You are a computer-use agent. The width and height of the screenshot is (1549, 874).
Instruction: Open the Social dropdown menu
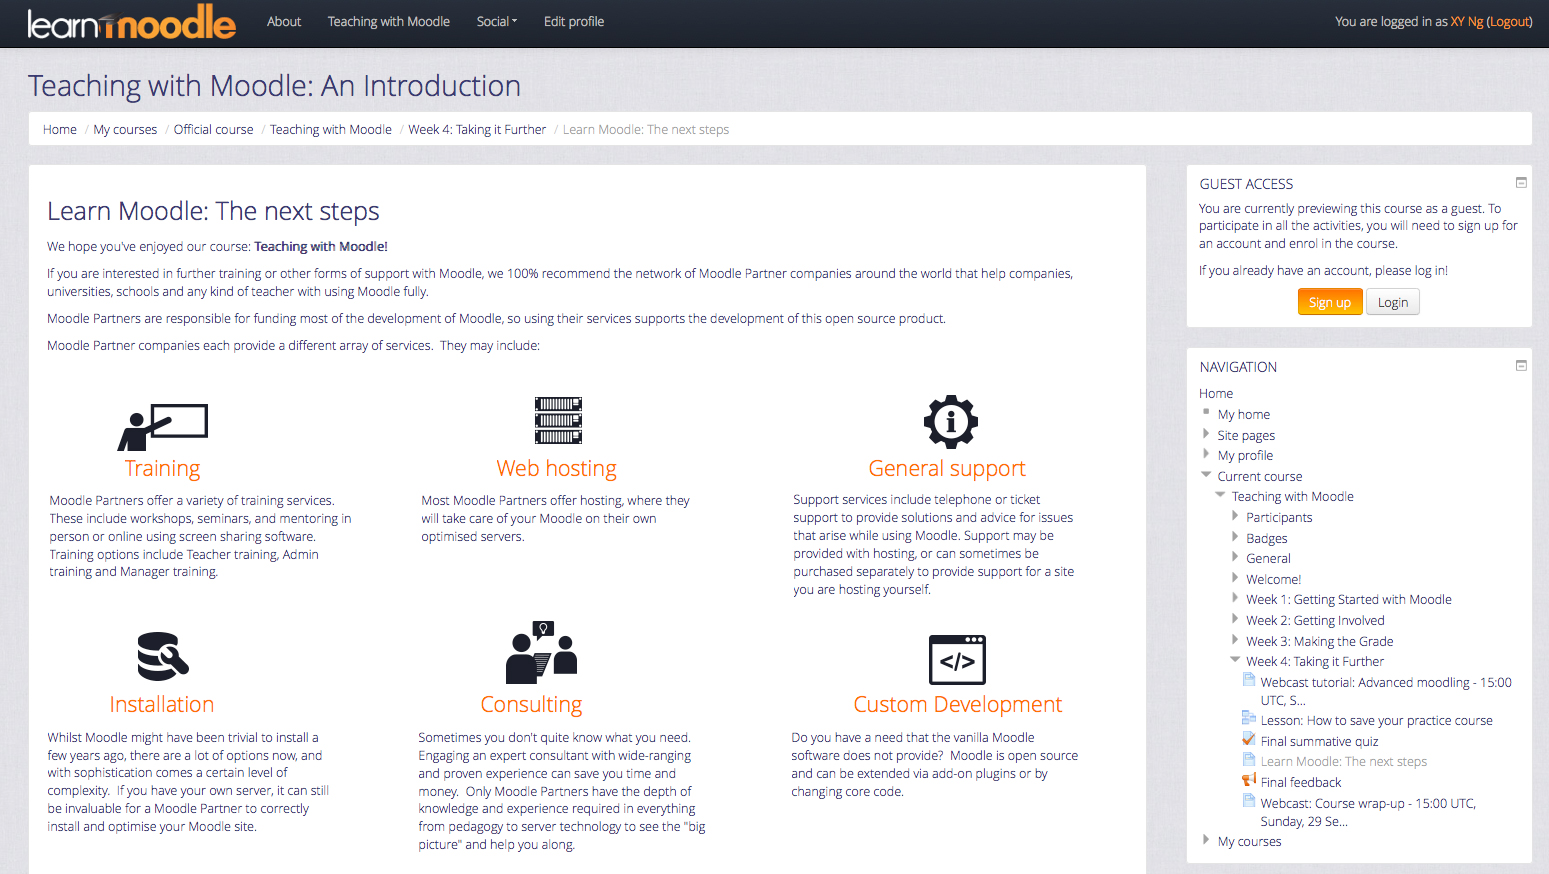(496, 21)
